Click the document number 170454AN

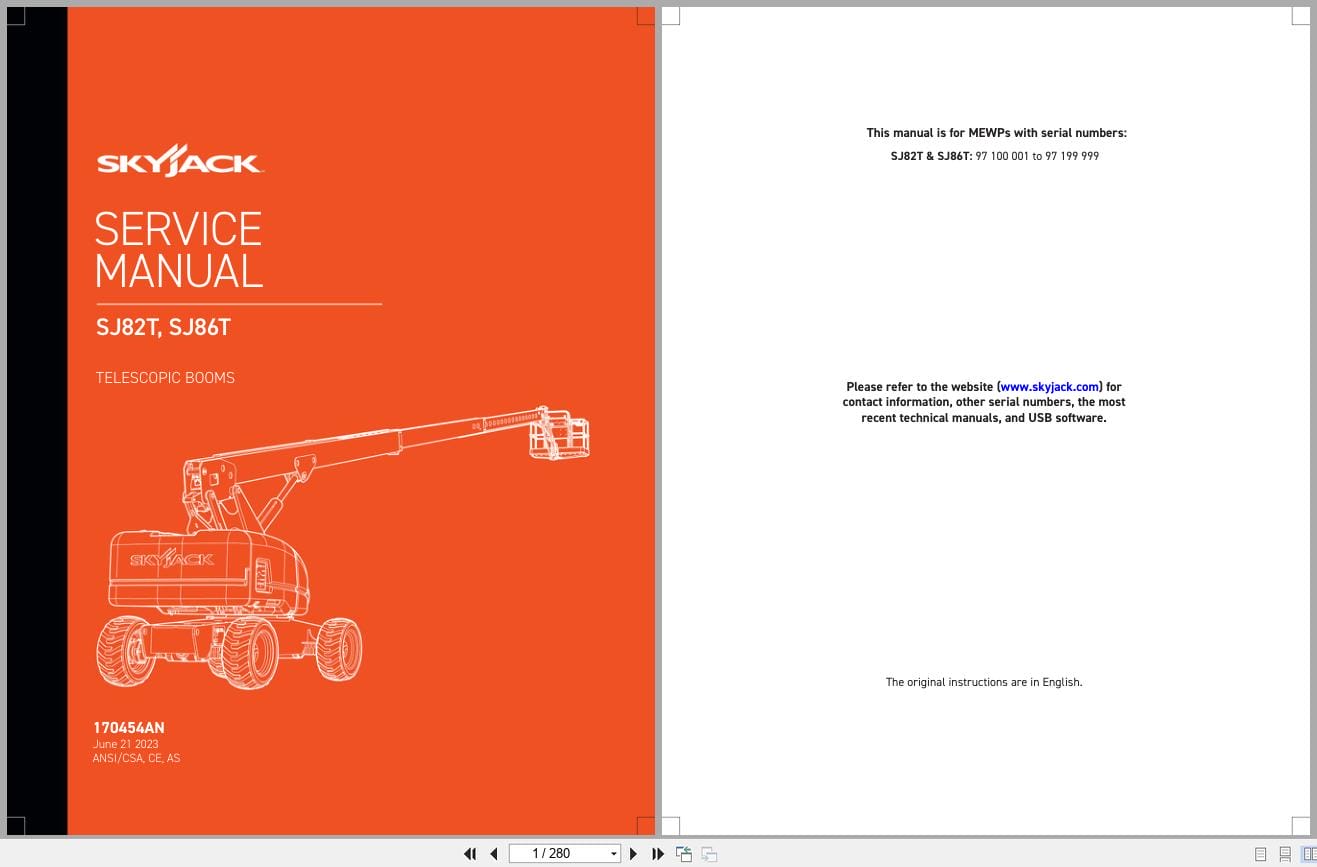click(129, 728)
